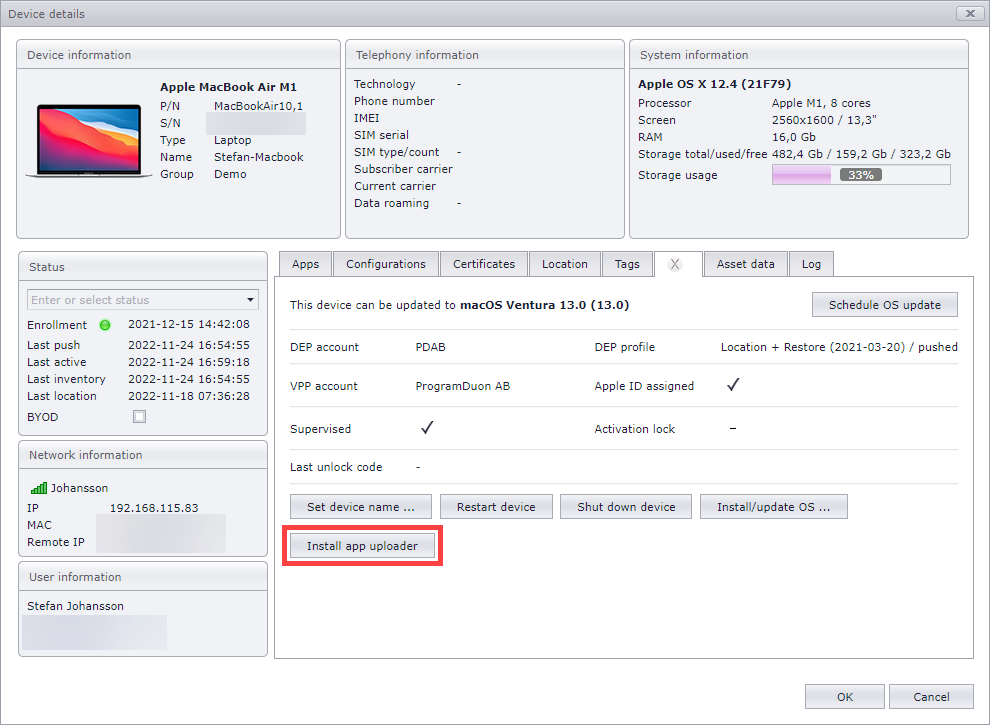The image size is (990, 725).
Task: Click the Apple M1, 8 cores value
Action: pos(821,103)
